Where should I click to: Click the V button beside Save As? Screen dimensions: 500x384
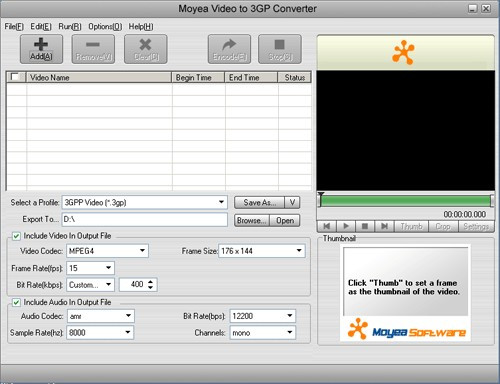click(292, 202)
